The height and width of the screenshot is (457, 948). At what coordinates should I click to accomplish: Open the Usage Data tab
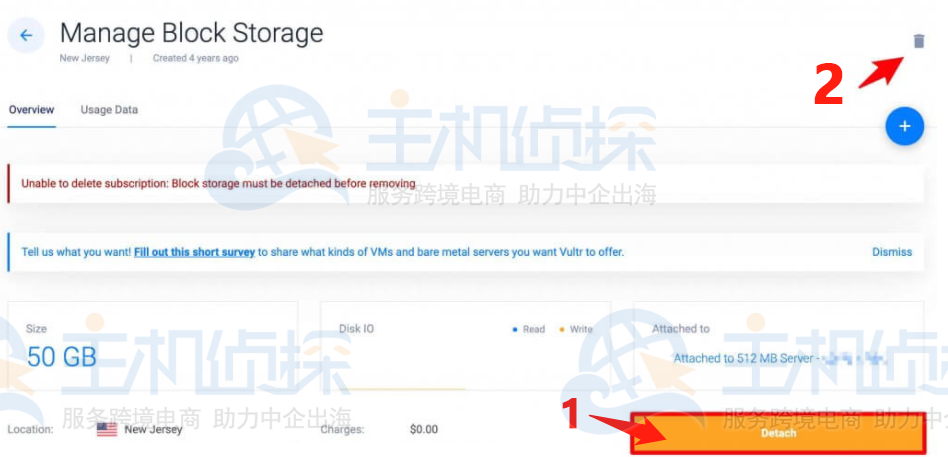tap(109, 110)
